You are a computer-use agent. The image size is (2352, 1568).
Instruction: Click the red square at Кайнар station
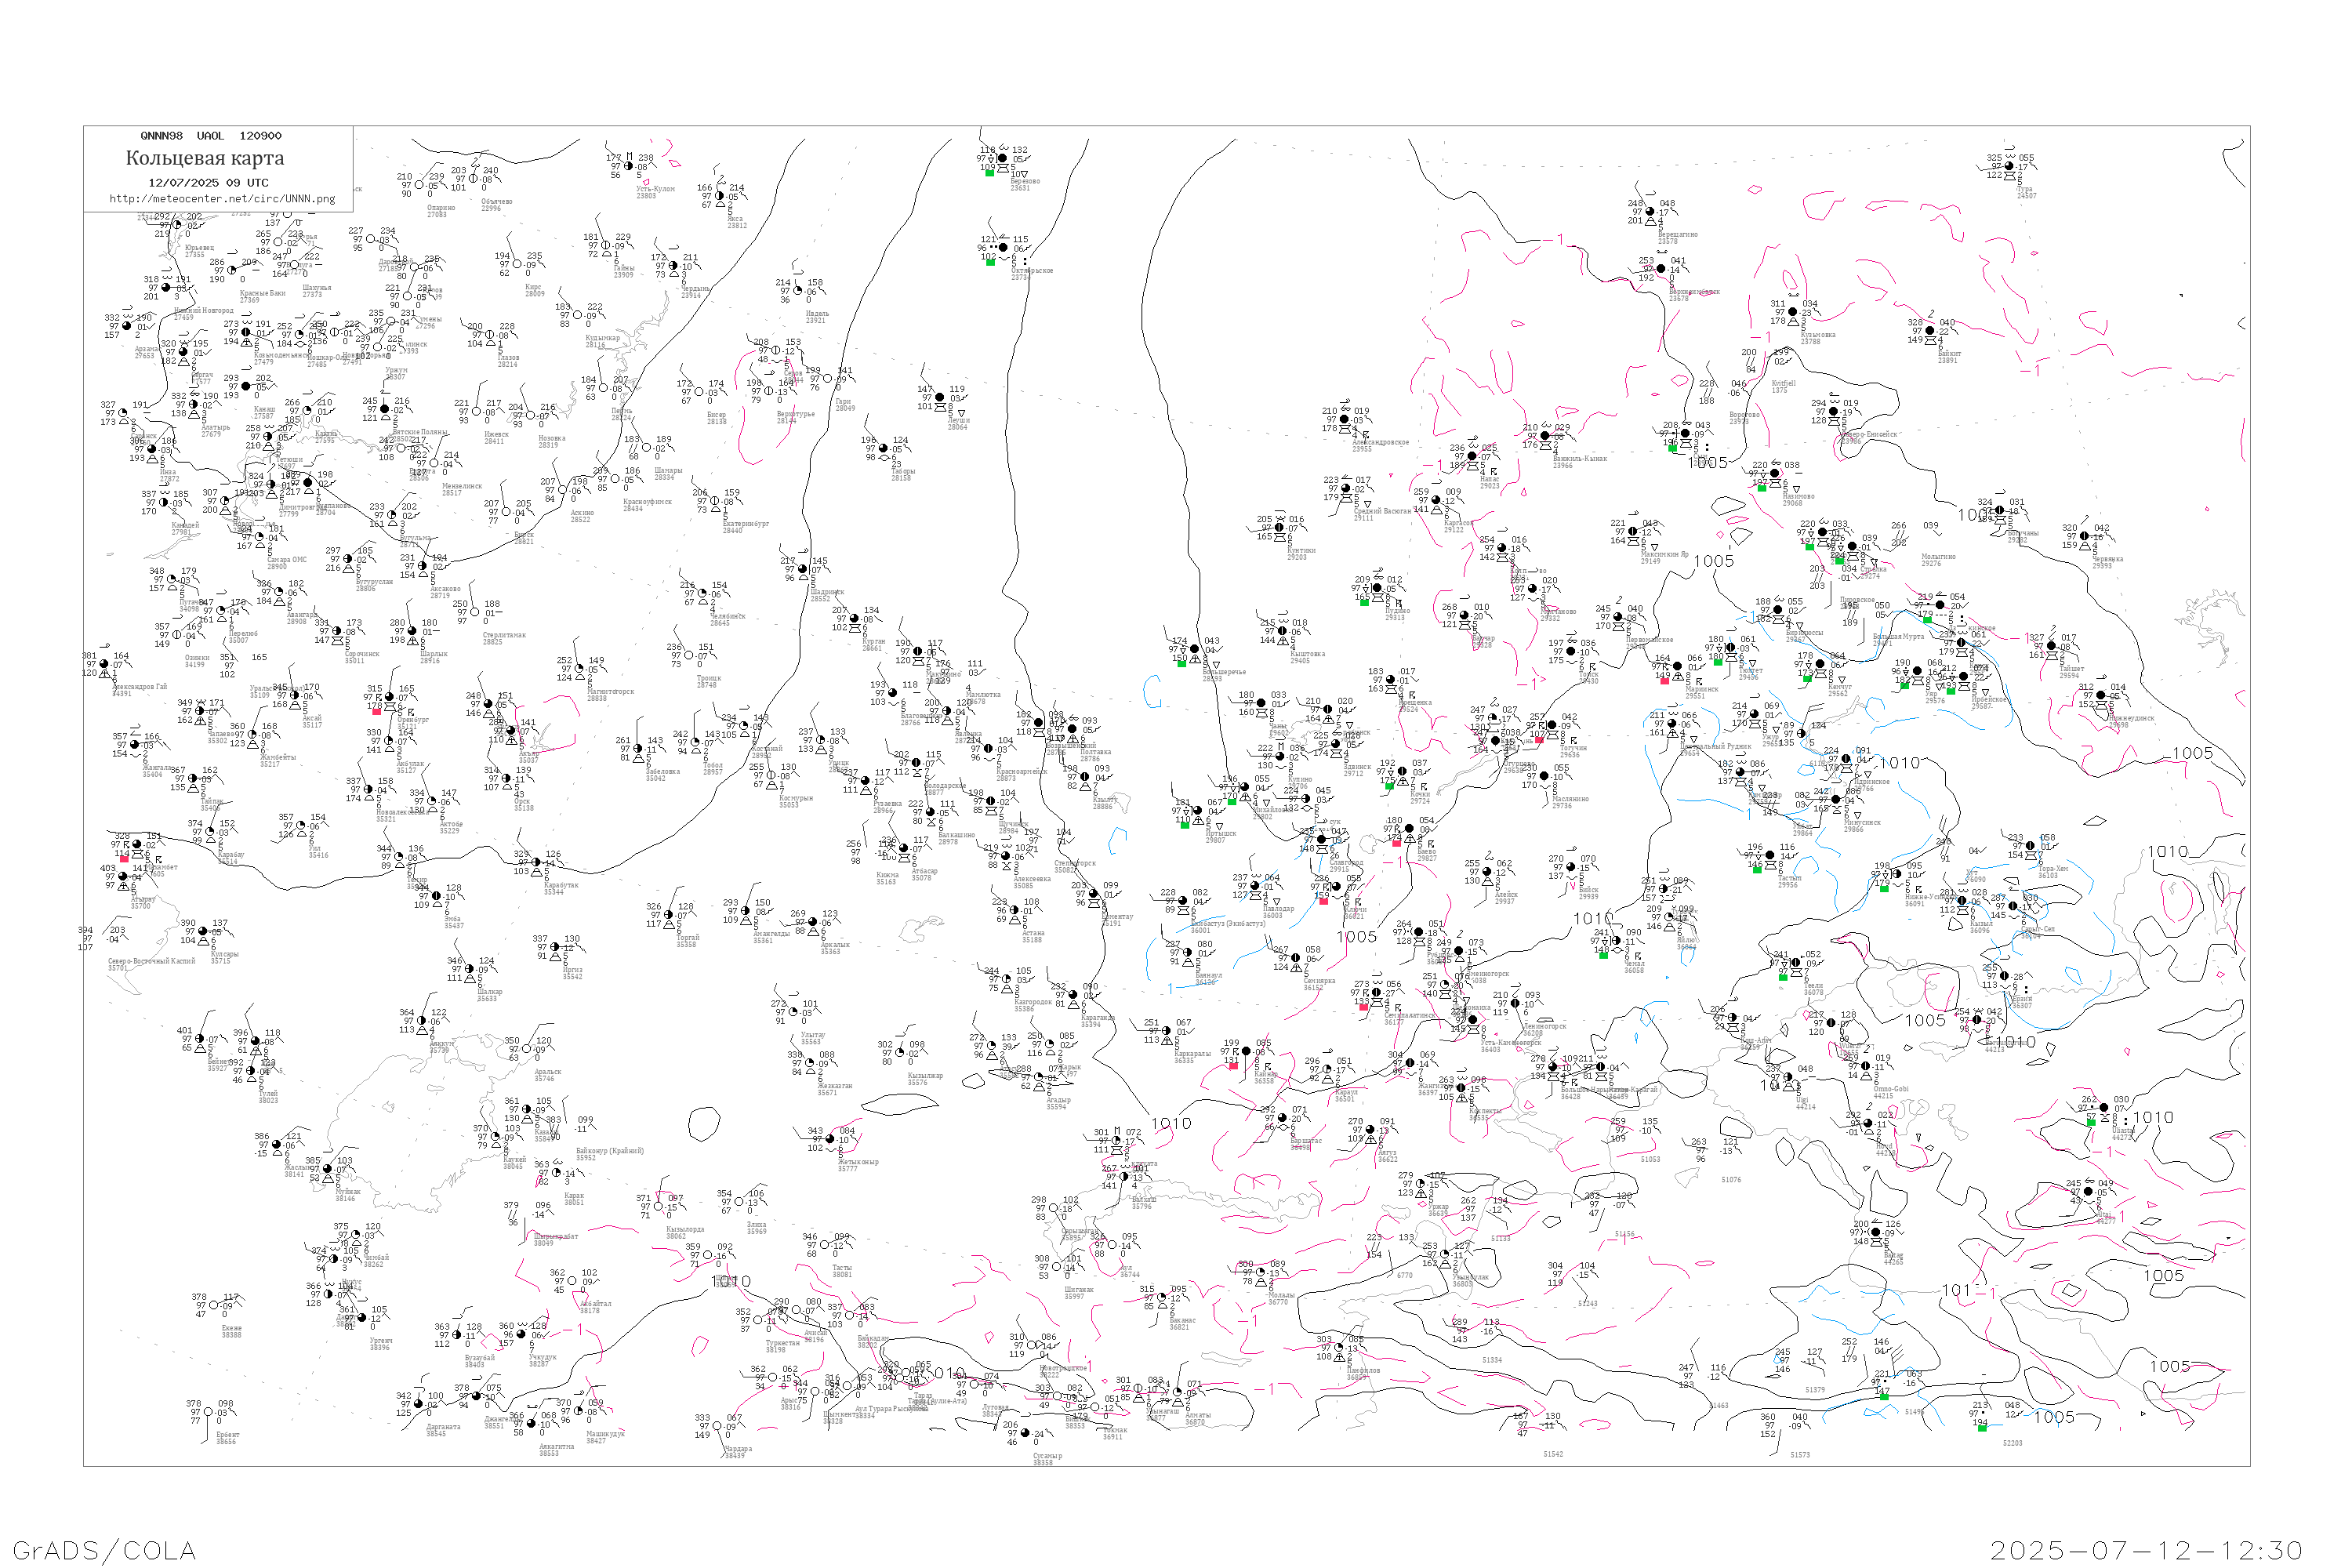(x=1233, y=1066)
